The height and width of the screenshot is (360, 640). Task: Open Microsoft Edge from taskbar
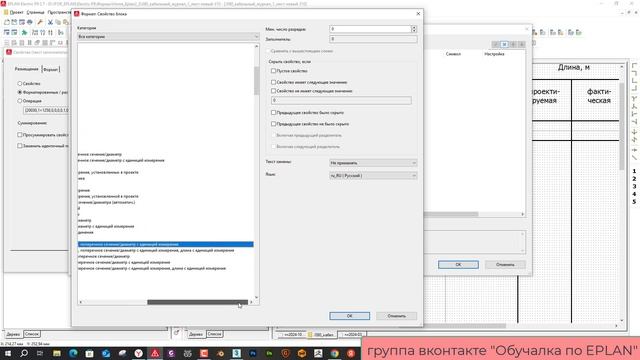(x=73, y=353)
